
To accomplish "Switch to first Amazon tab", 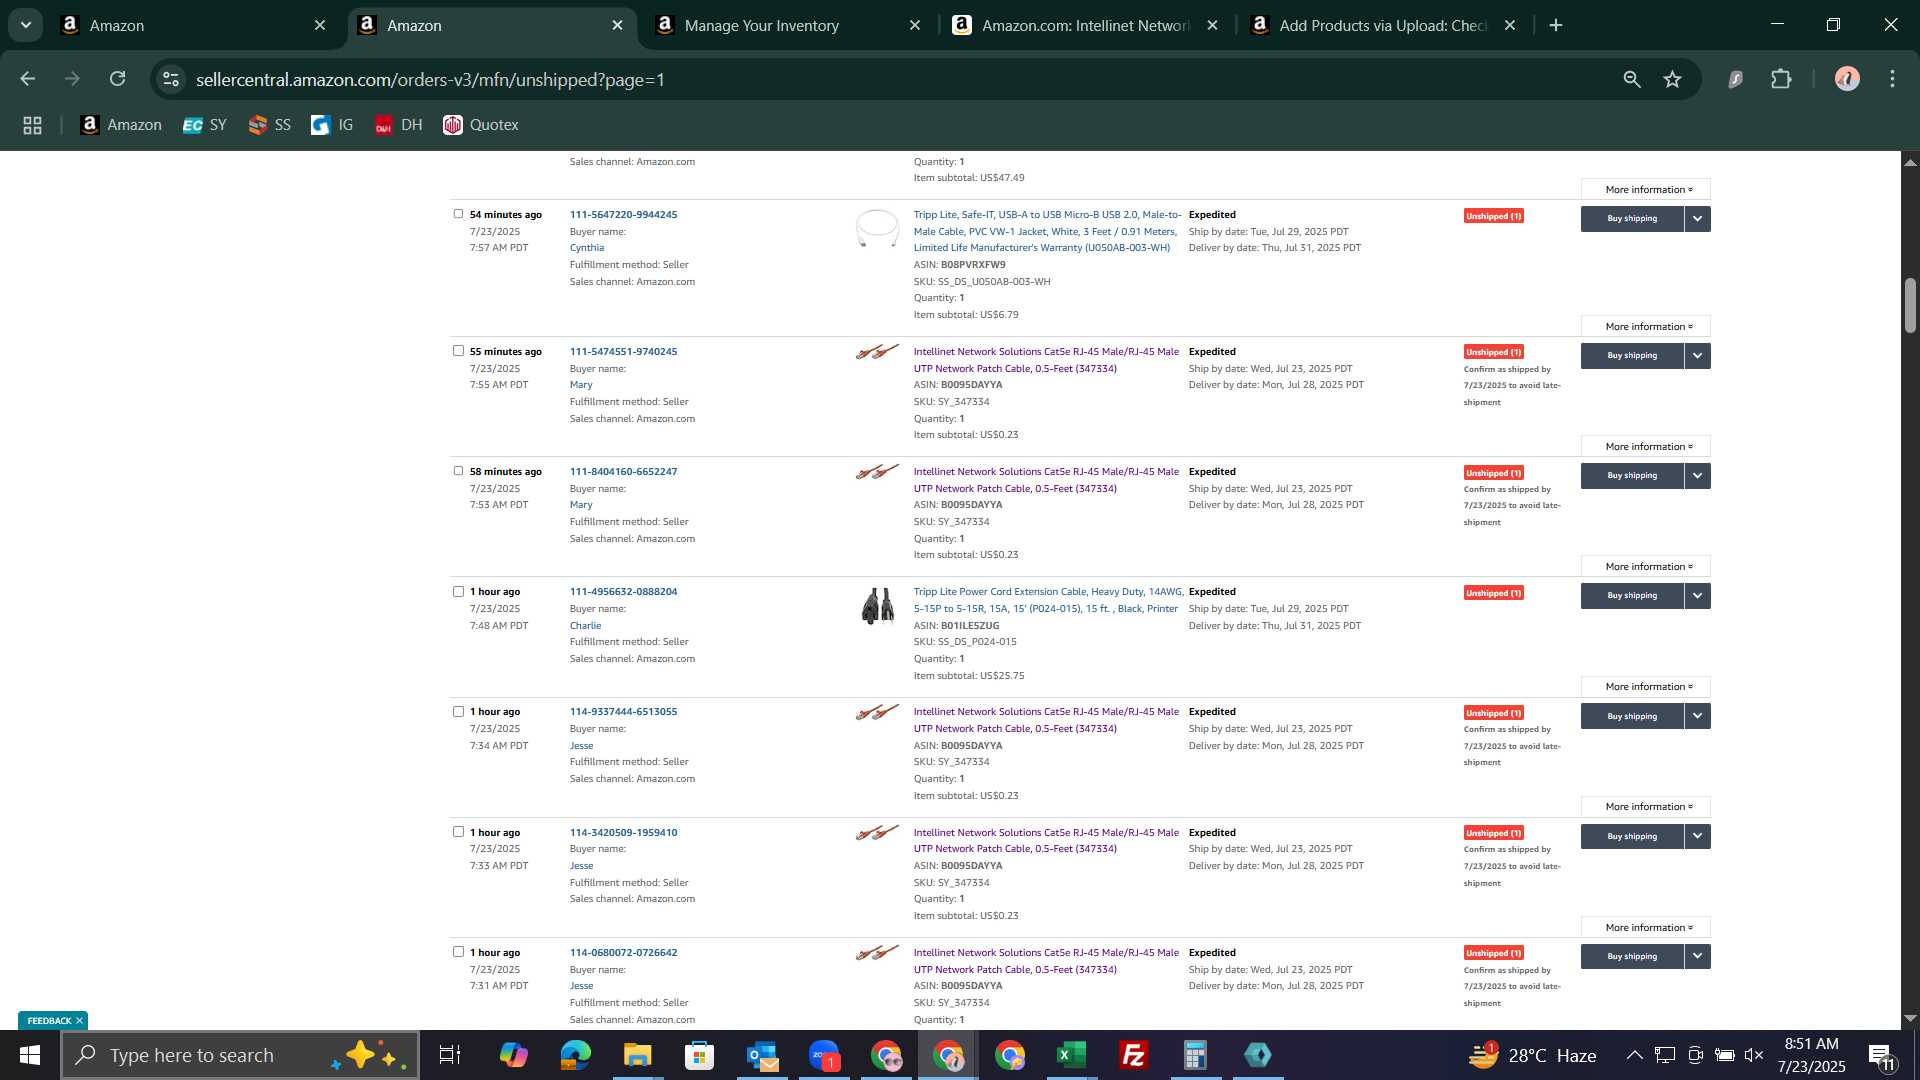I will [x=192, y=25].
